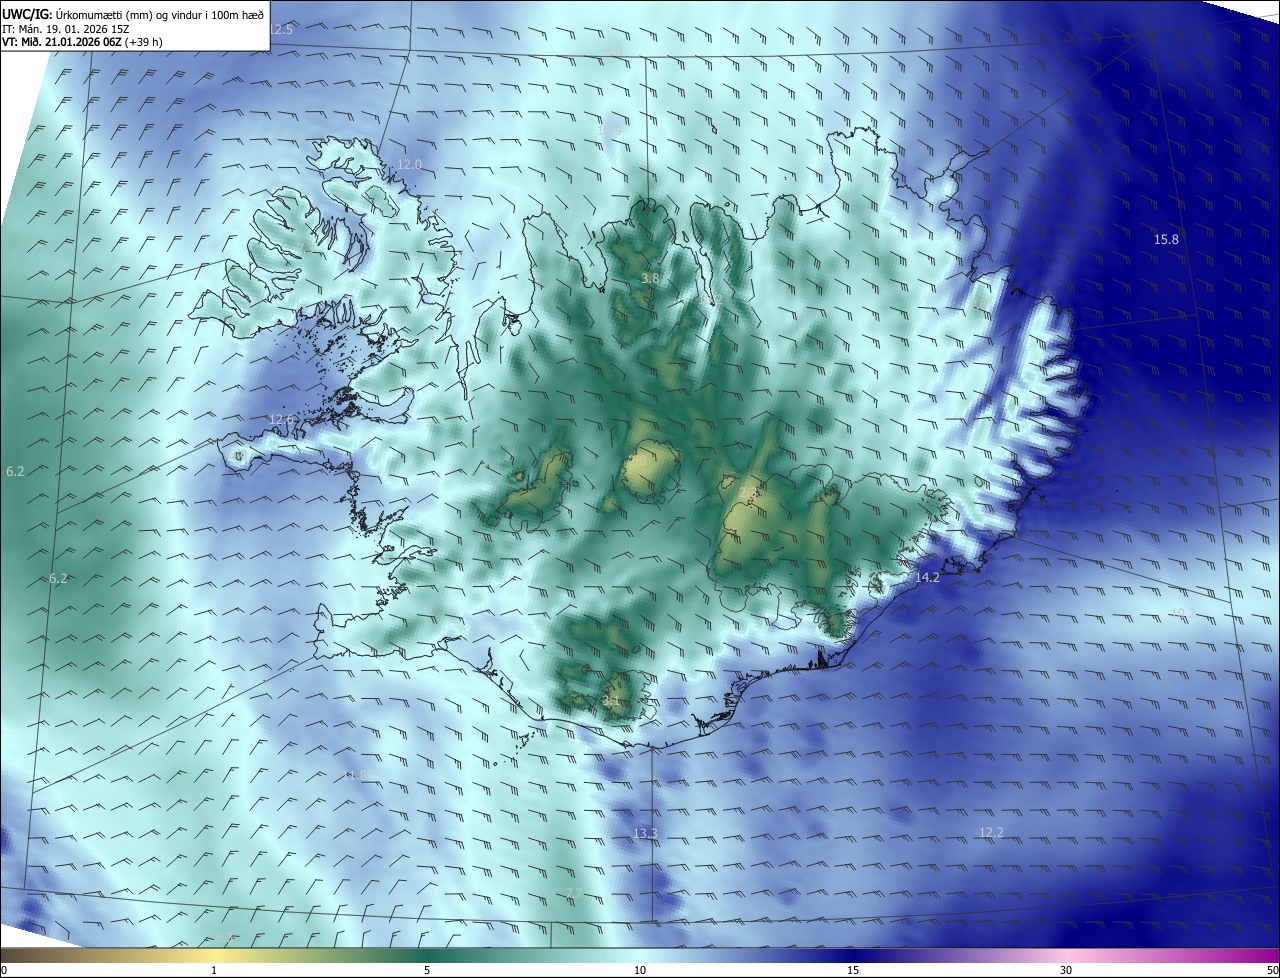The image size is (1280, 978).
Task: Click the 7.7 value label on the map
Action: pos(574,893)
